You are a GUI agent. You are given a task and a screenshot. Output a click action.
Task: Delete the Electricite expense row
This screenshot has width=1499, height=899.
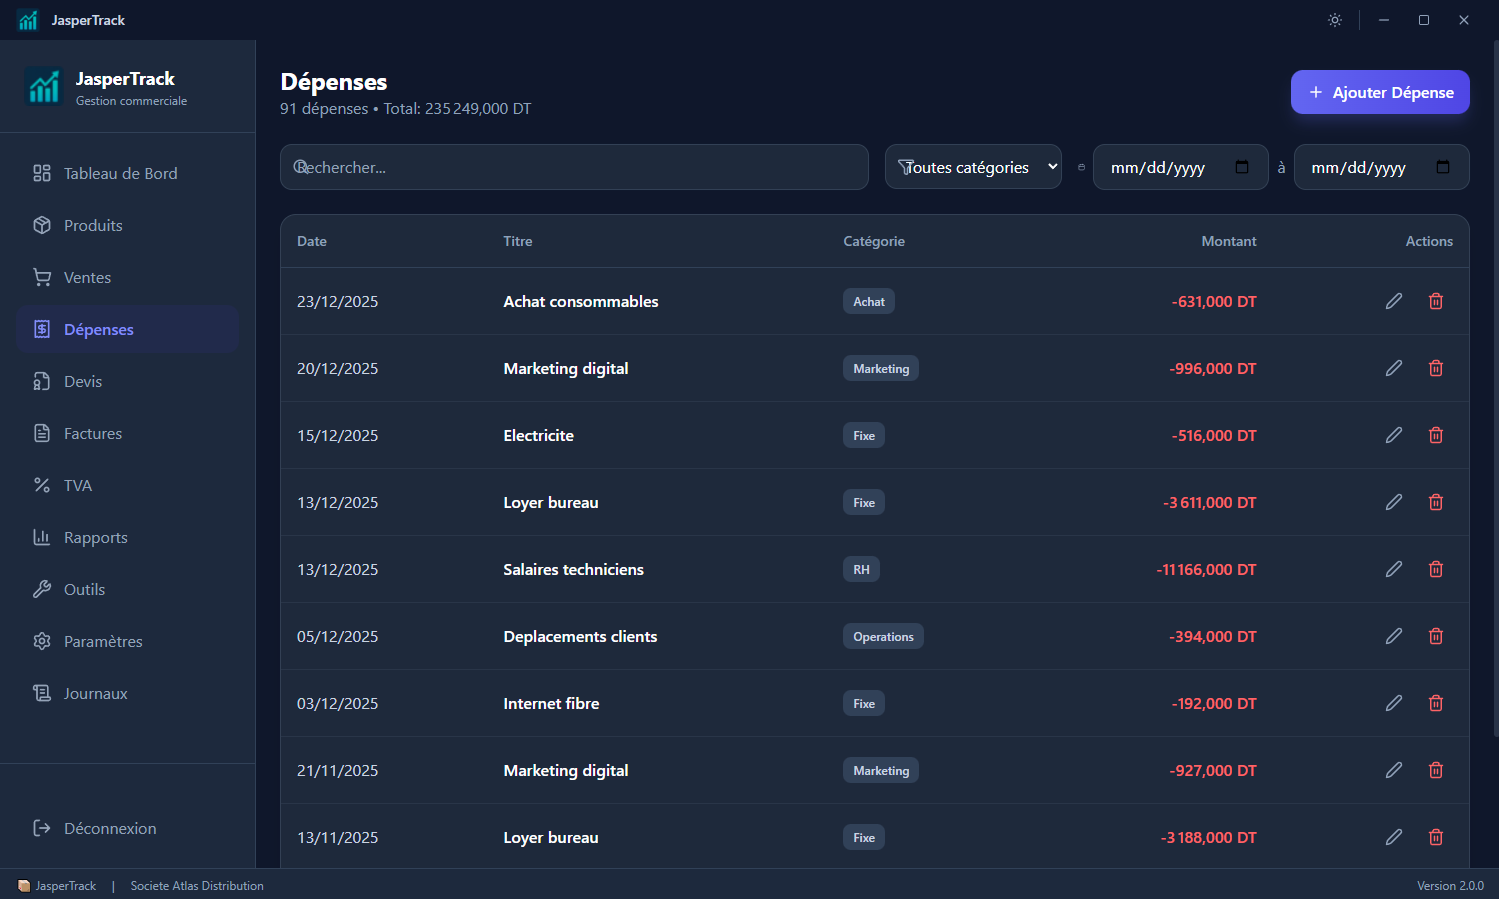tap(1435, 435)
